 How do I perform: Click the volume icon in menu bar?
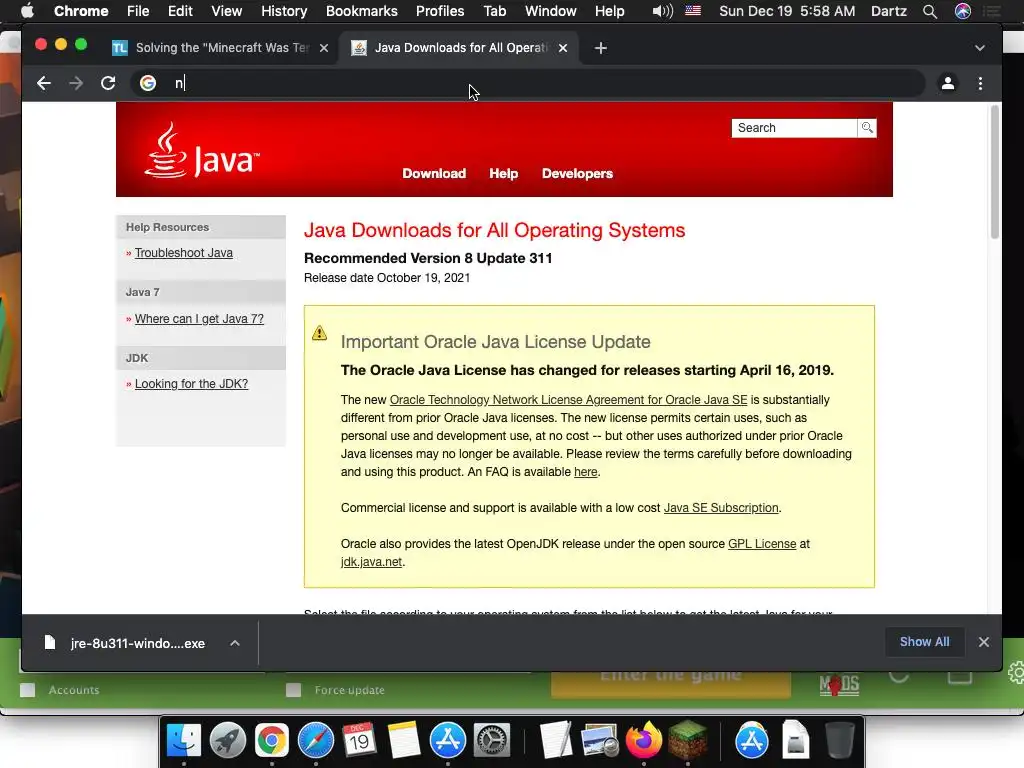(662, 11)
